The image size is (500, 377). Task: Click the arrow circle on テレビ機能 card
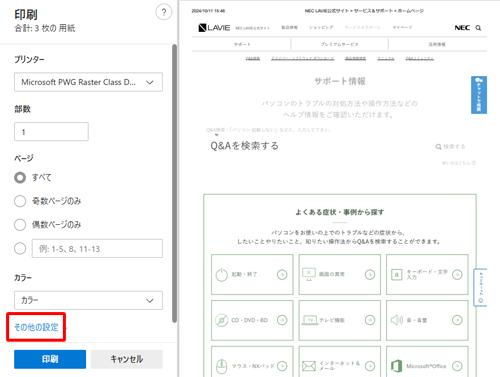click(370, 320)
